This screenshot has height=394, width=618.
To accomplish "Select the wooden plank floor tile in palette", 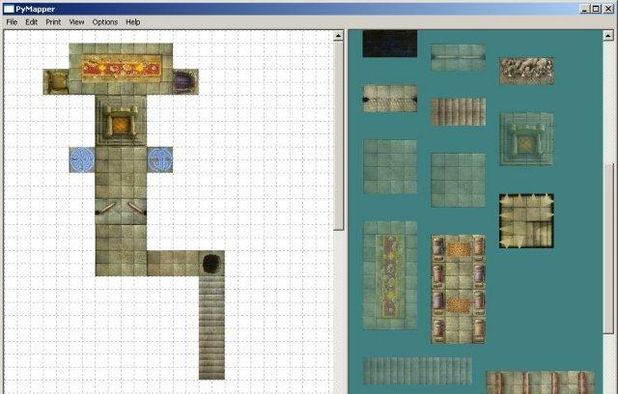I will (458, 112).
